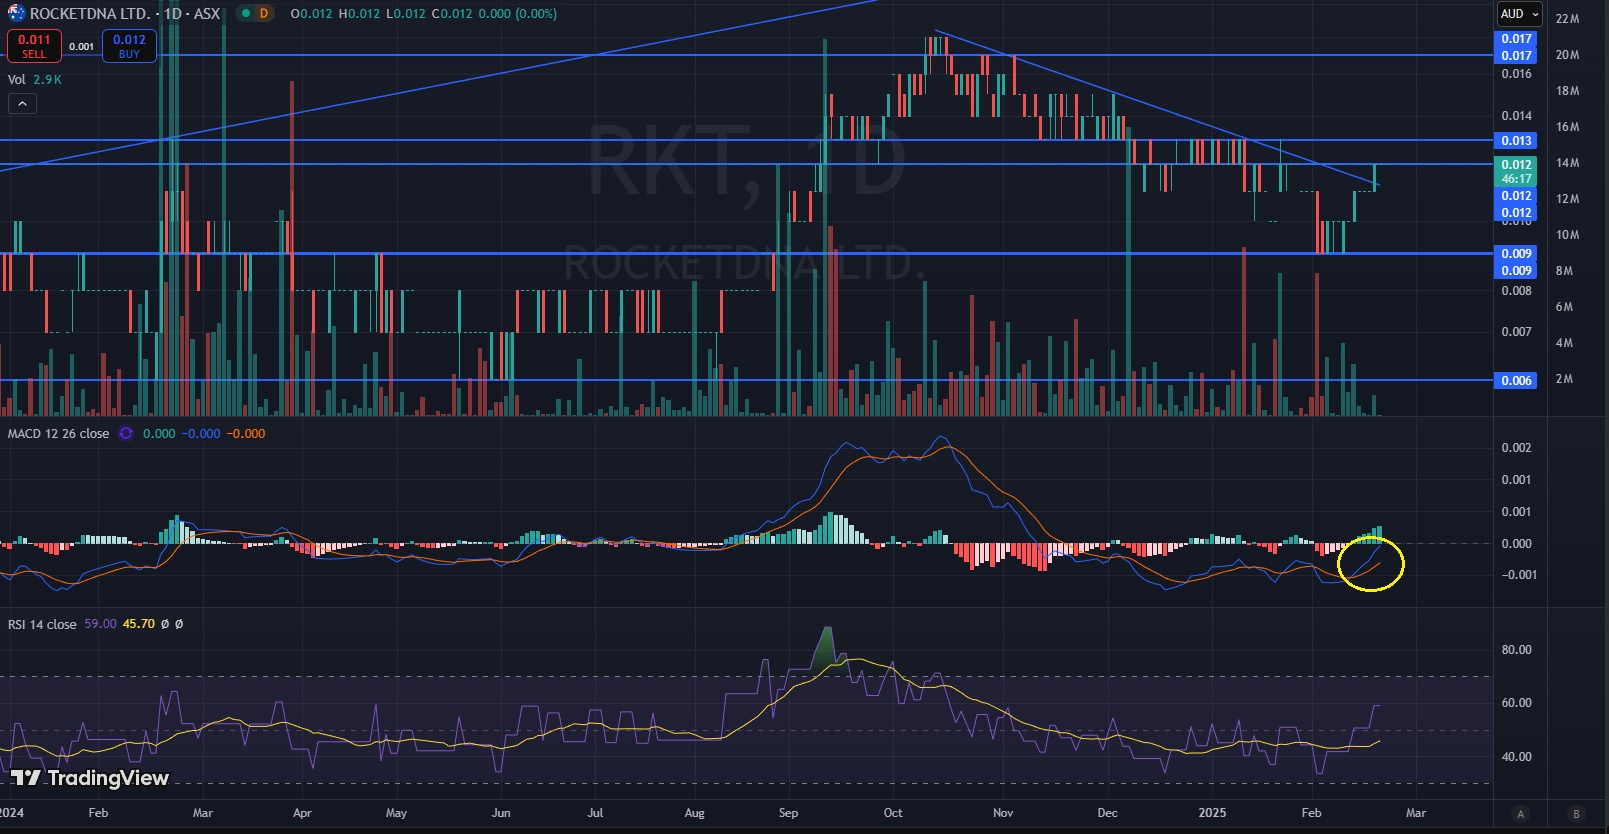The width and height of the screenshot is (1609, 834).
Task: Click the change value 0.000 (0.00%)
Action: (516, 14)
